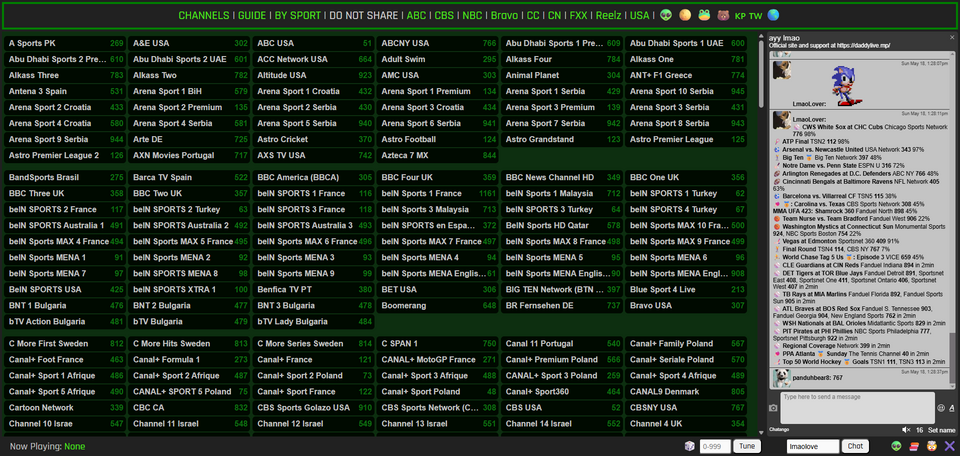Open Canal+ Formula 1 channel 273
This screenshot has width=960, height=456.
[x=190, y=359]
